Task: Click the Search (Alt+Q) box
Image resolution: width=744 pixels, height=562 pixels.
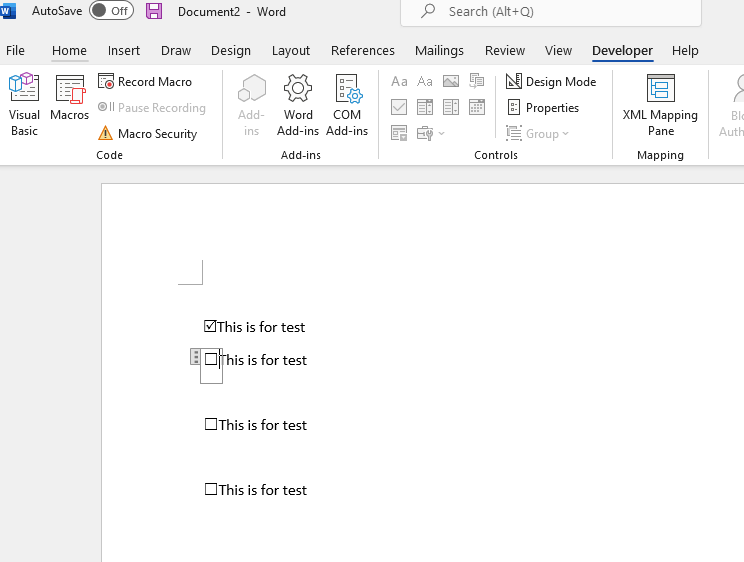Action: point(551,11)
